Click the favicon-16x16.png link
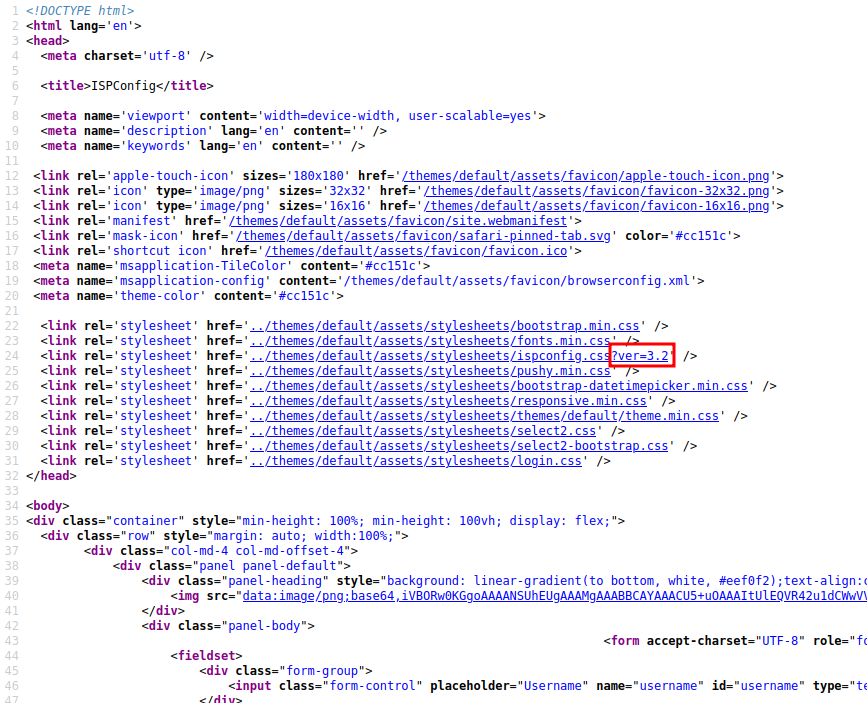 (596, 206)
